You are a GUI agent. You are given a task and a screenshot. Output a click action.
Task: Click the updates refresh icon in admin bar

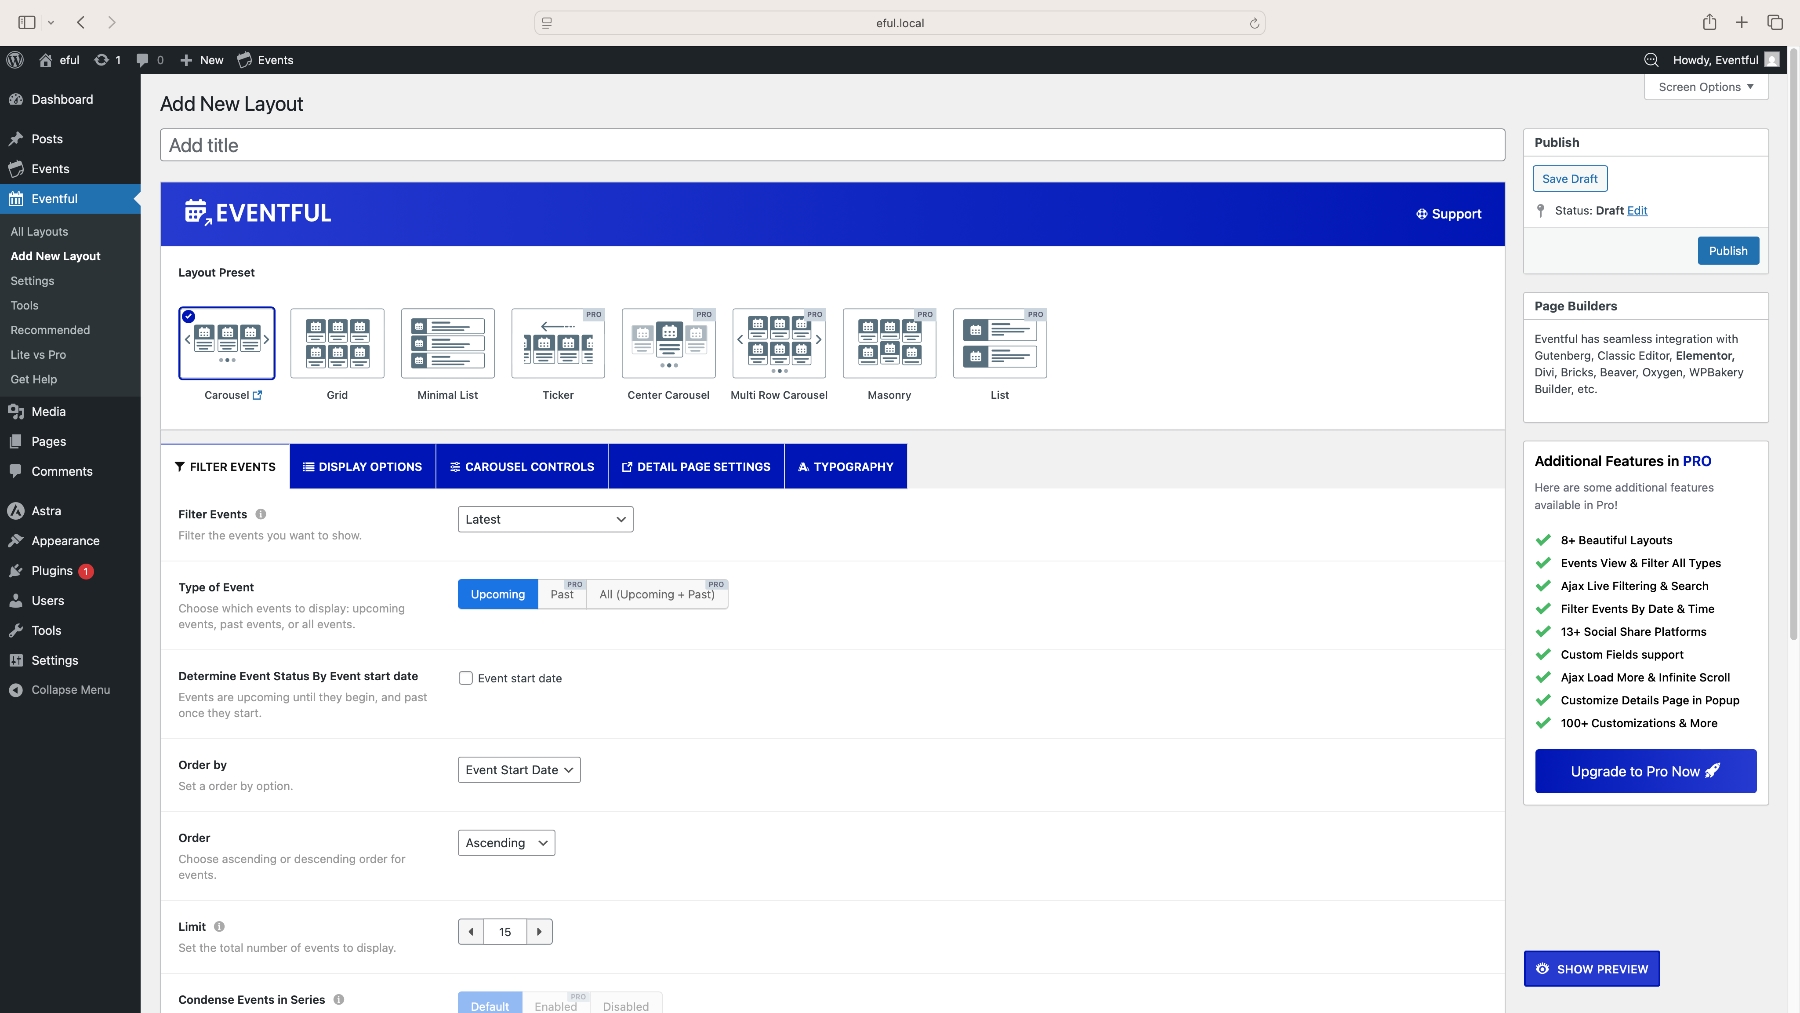pos(101,60)
